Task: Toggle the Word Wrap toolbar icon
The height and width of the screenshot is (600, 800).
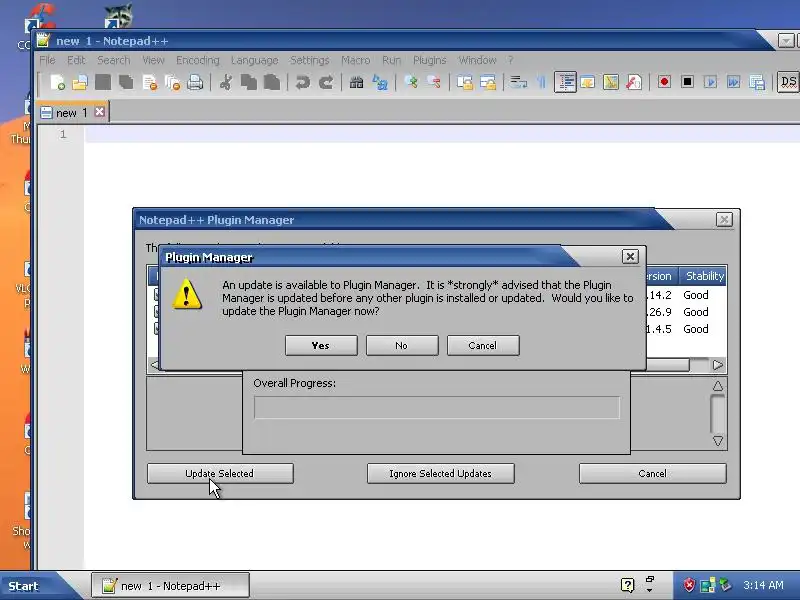Action: coord(518,82)
